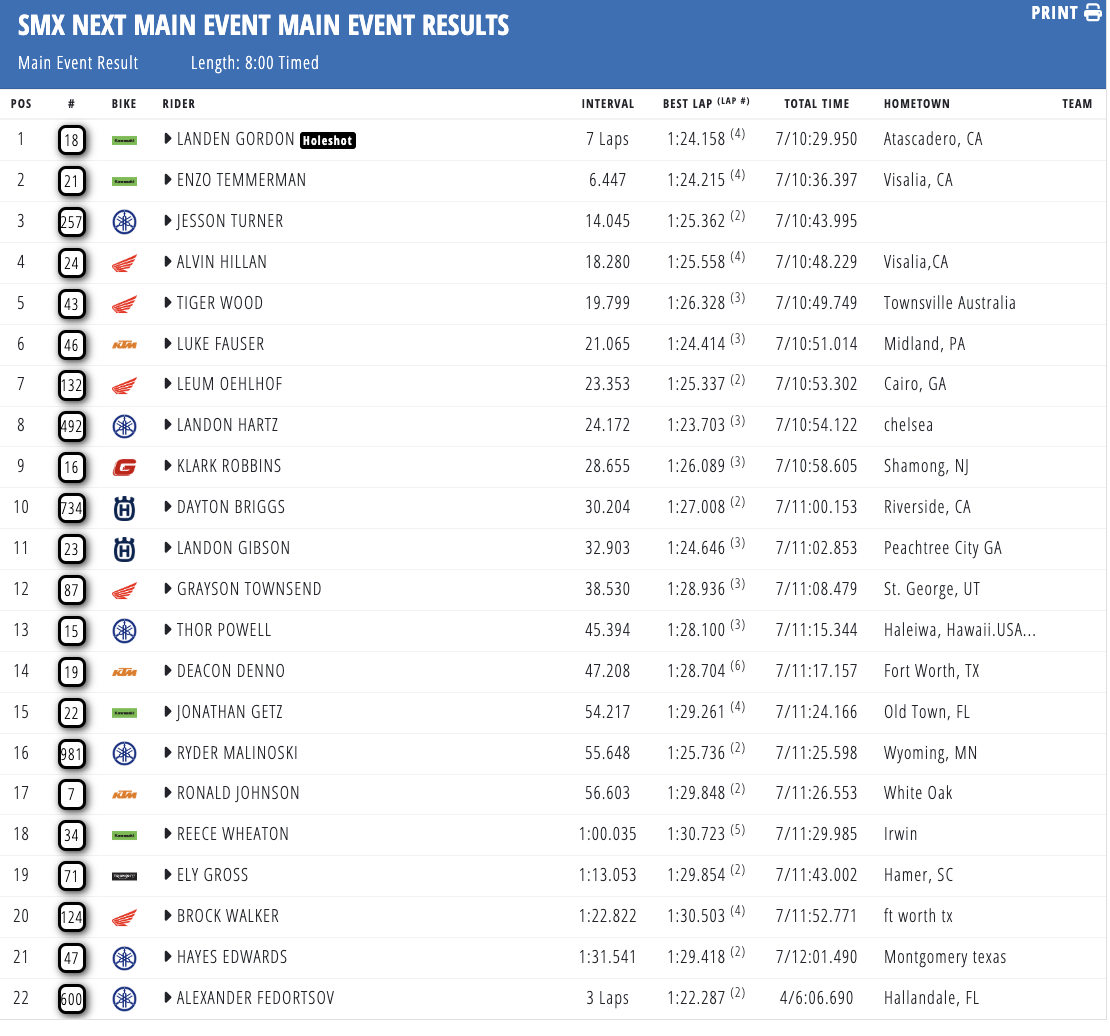
Task: Expand Enzo Temmerman's rider row
Action: 168,181
